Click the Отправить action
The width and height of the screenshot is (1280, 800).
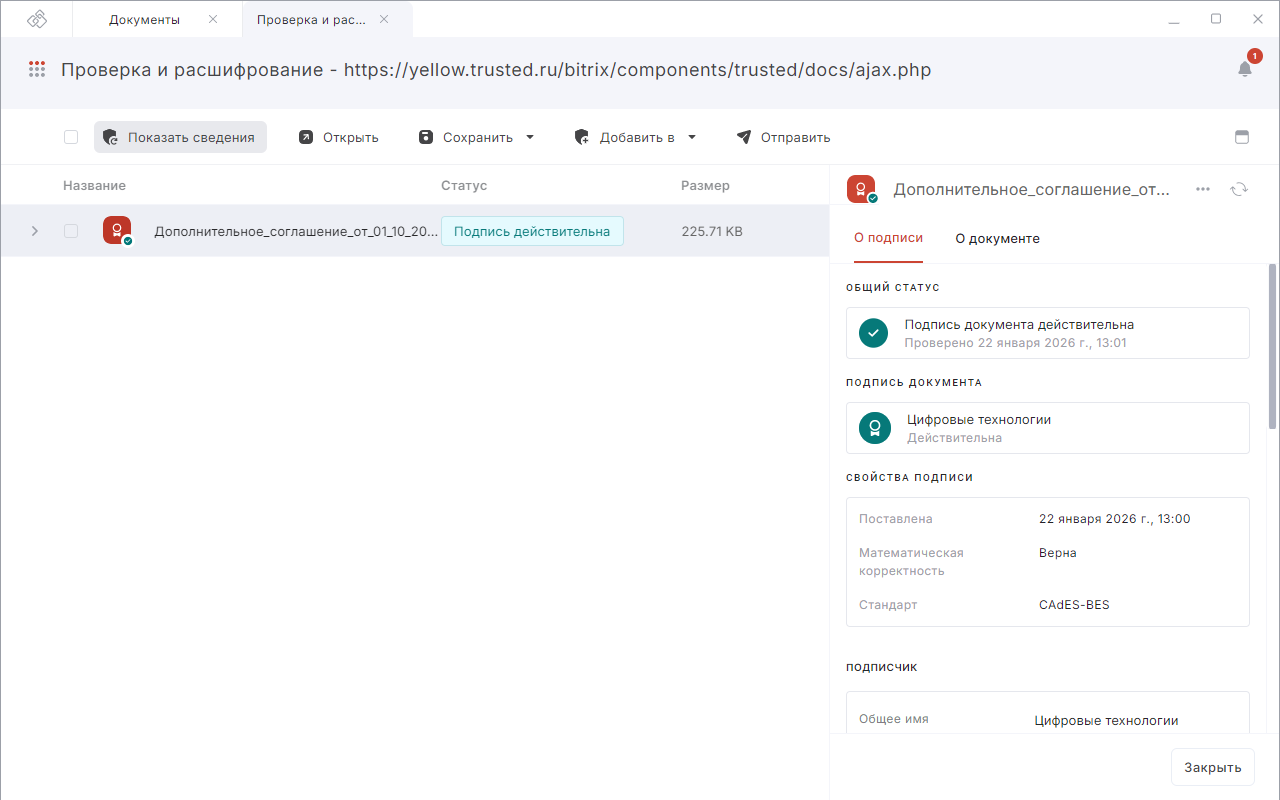(x=784, y=136)
